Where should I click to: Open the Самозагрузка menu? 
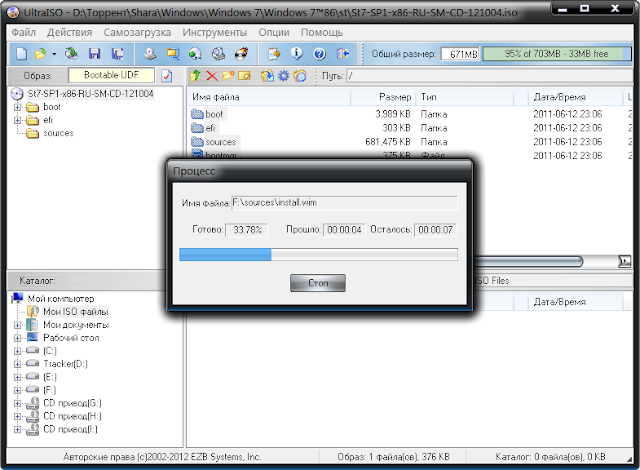coord(137,32)
